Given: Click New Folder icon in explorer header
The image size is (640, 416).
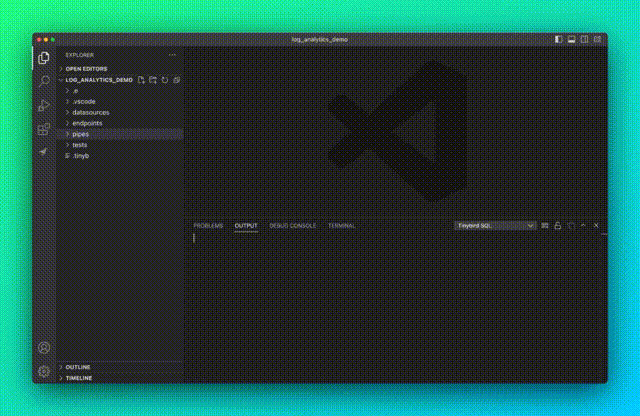Looking at the screenshot, I should (153, 79).
